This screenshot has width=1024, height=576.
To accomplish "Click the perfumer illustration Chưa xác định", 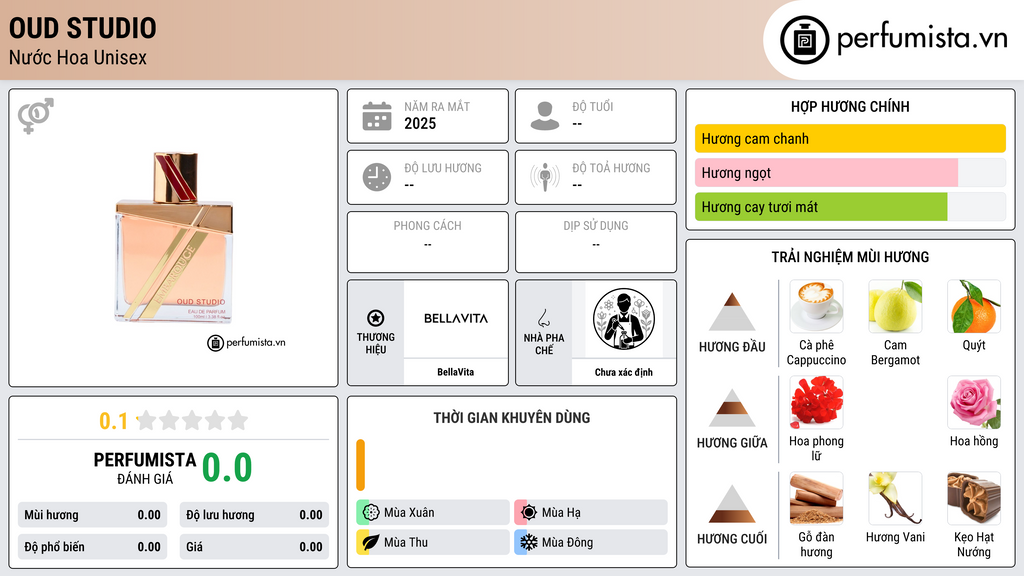I will [624, 319].
